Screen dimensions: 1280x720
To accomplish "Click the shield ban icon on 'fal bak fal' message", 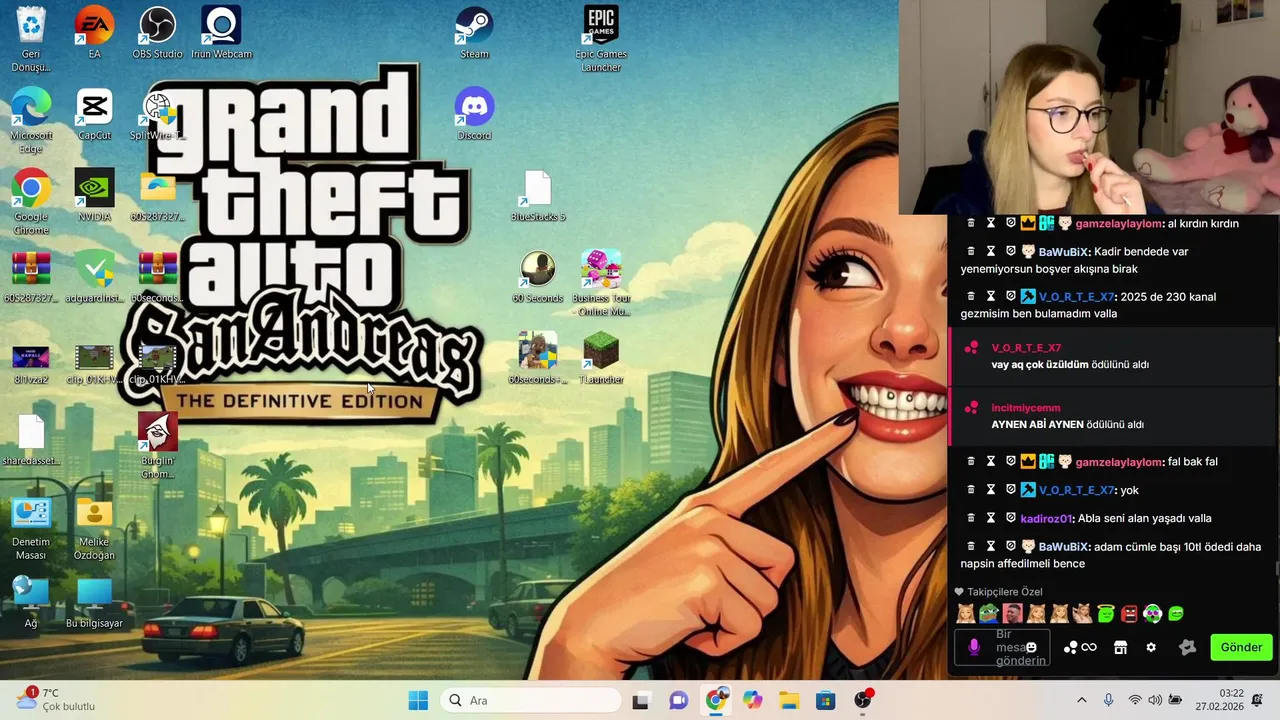I will [x=1010, y=461].
